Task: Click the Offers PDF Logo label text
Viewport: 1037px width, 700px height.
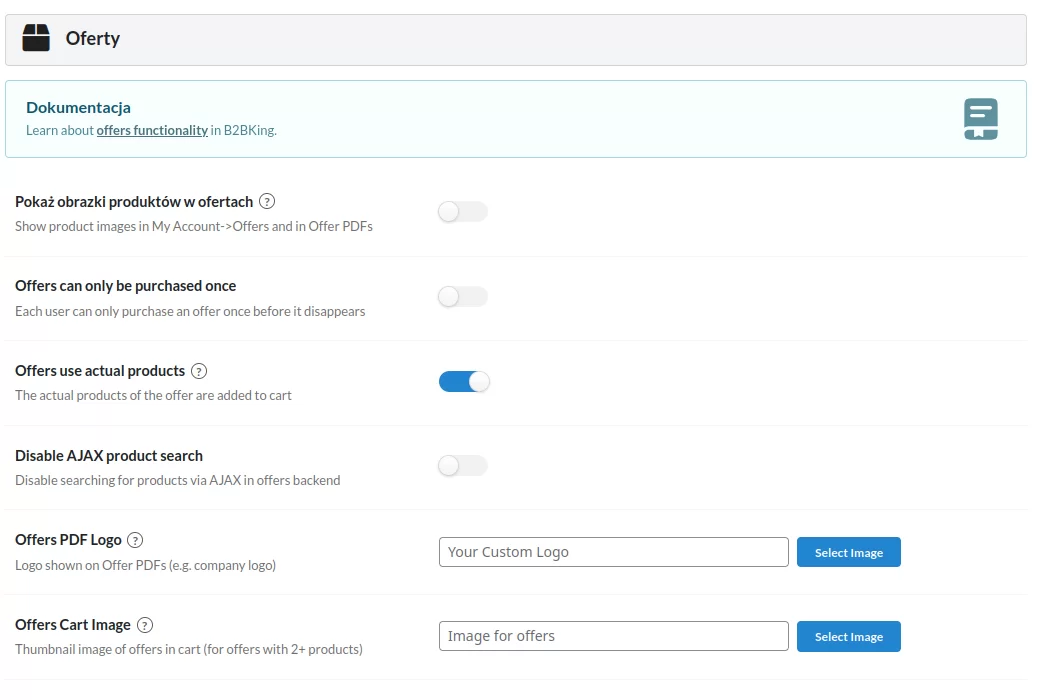Action: click(x=68, y=540)
